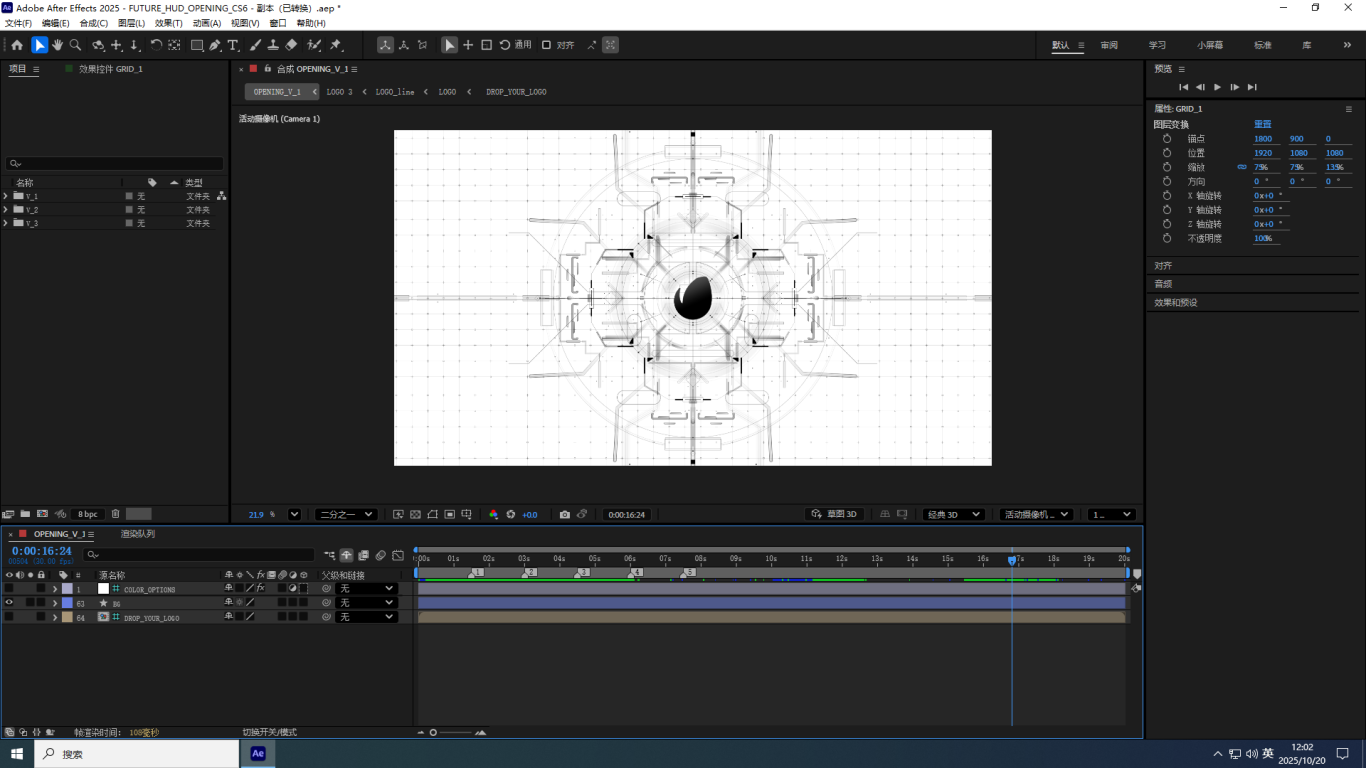This screenshot has width=1366, height=768.
Task: Choose the Pen tool
Action: (215, 45)
